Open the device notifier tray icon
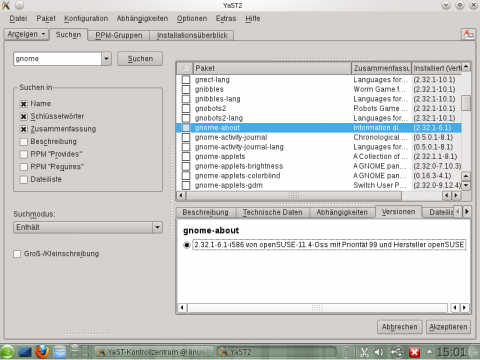The width and height of the screenshot is (480, 360). (397, 352)
